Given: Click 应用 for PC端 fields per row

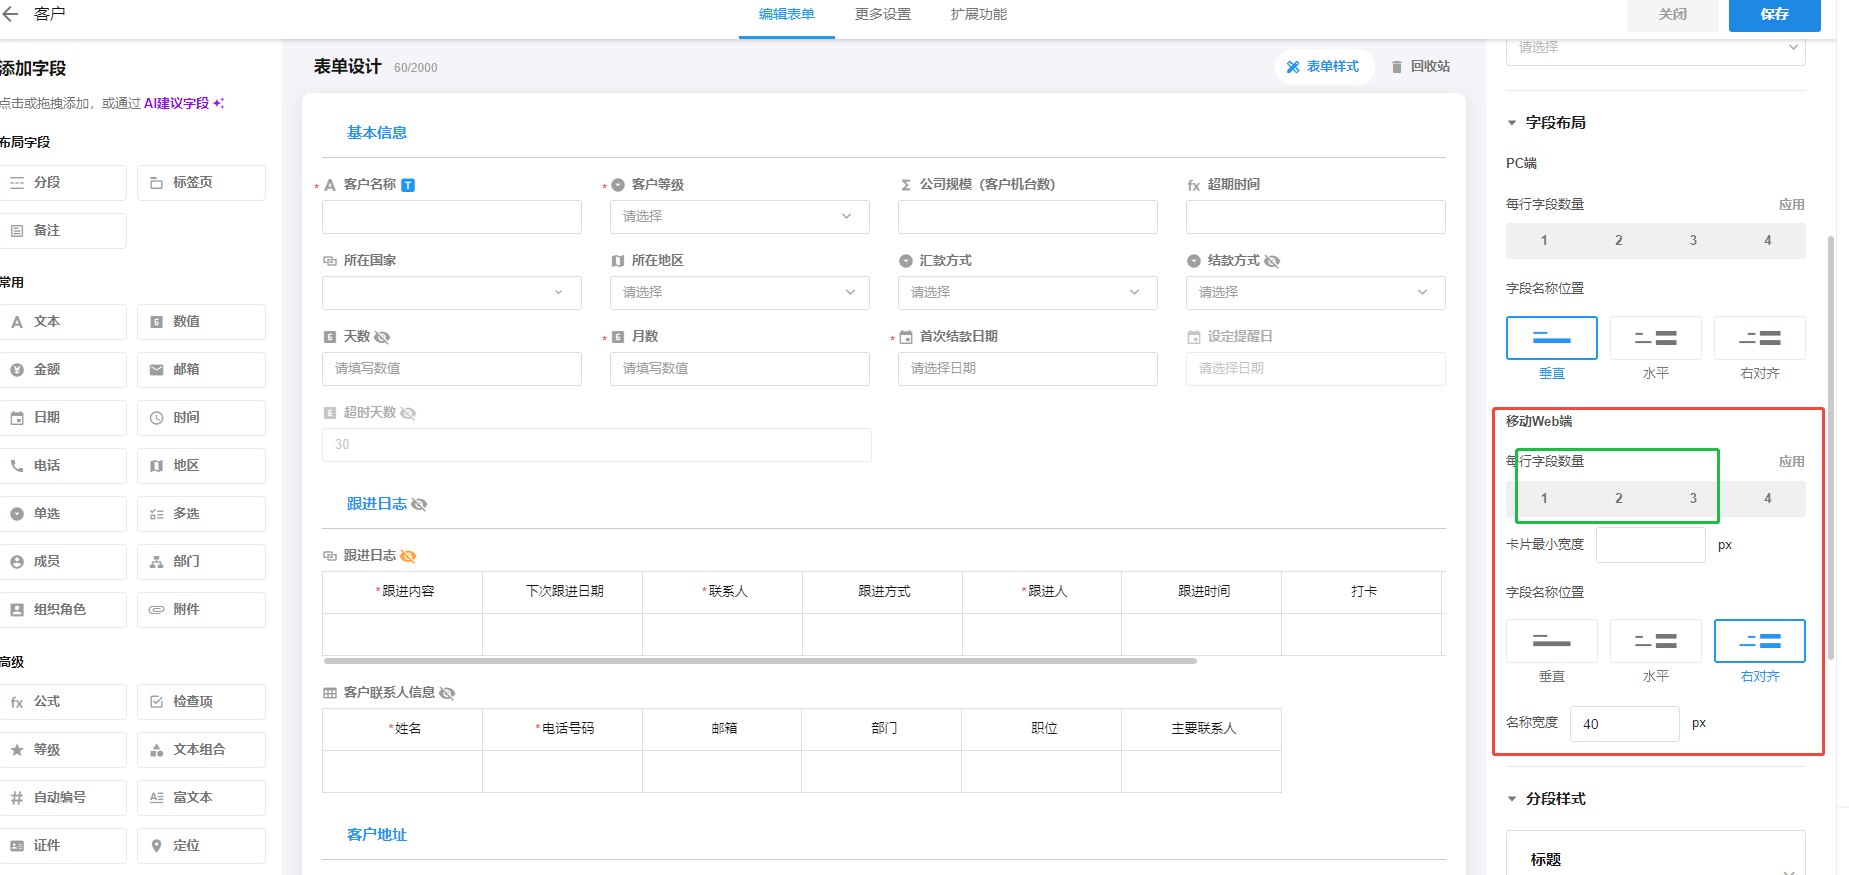Looking at the screenshot, I should pos(1792,205).
